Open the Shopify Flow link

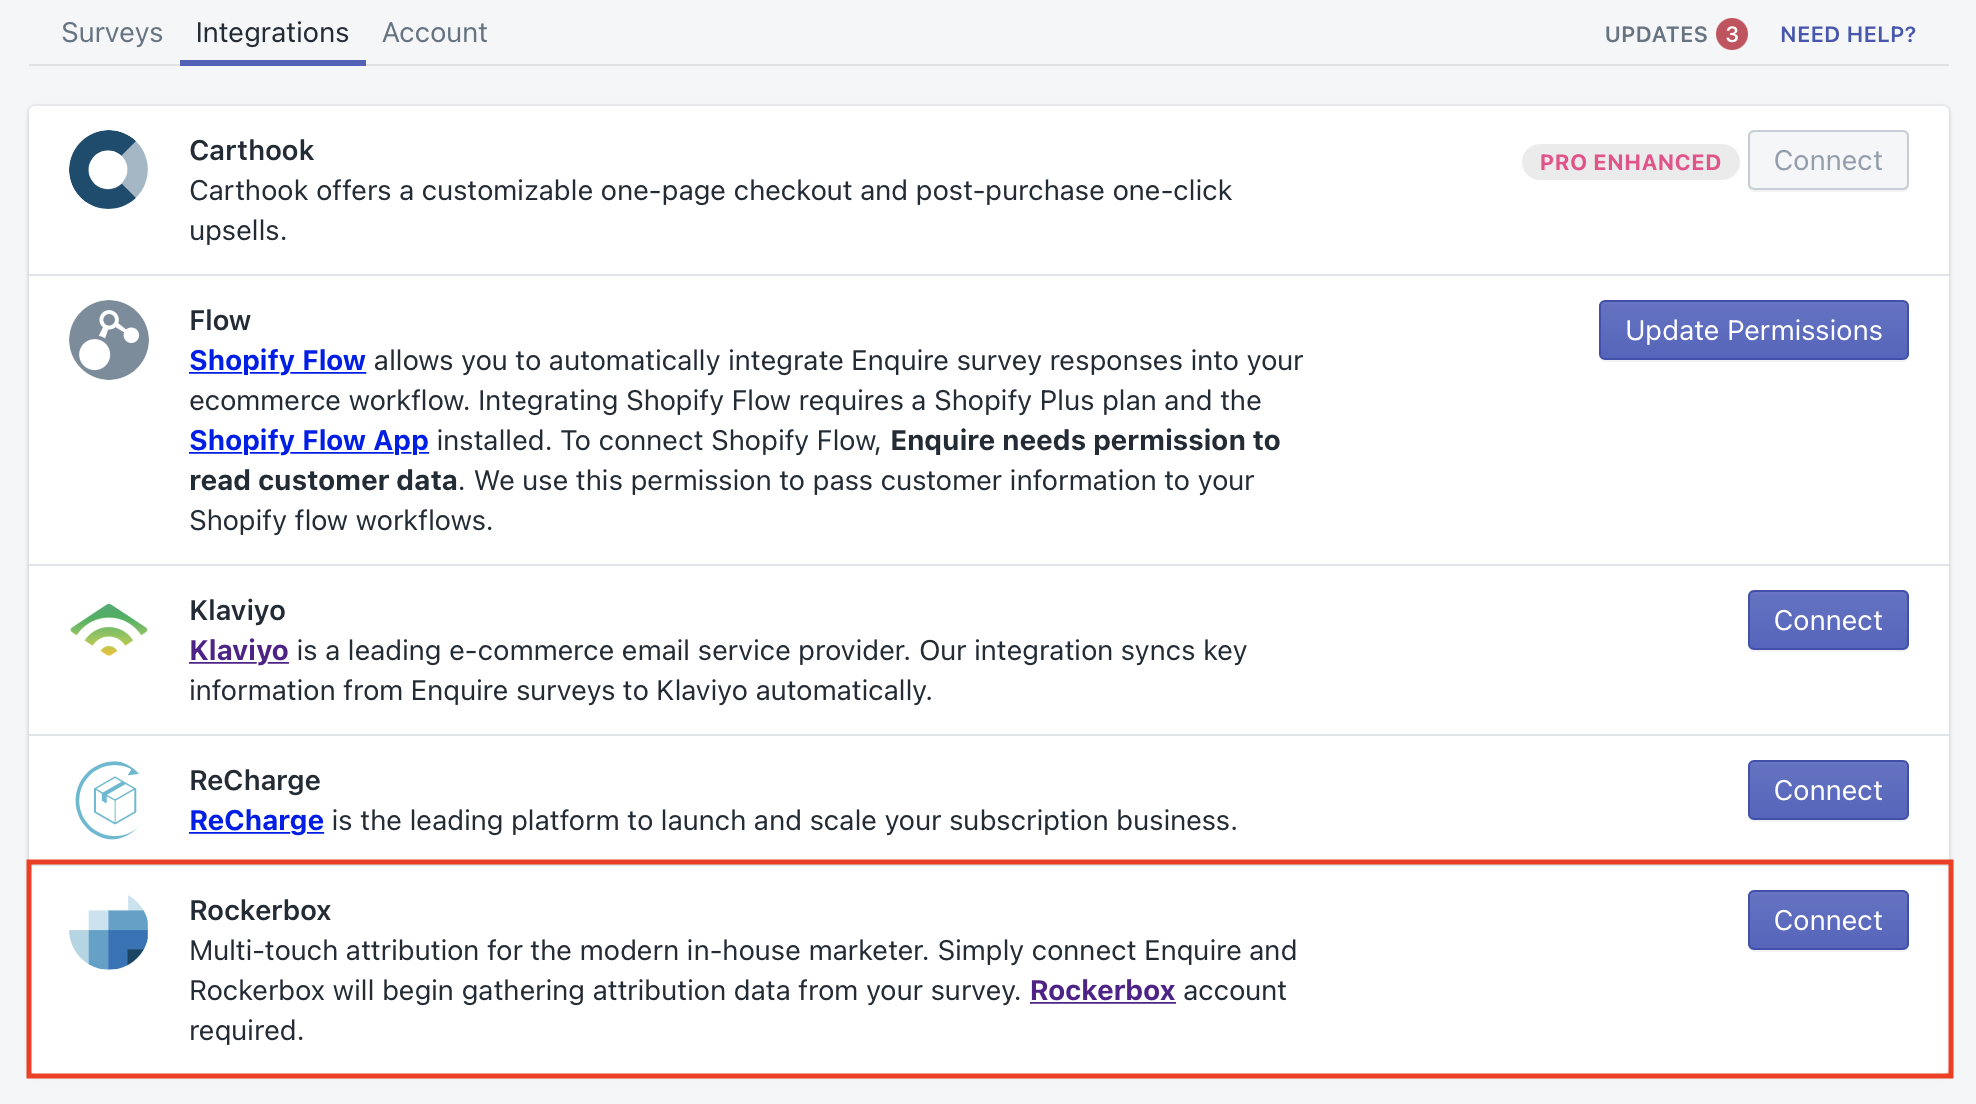pyautogui.click(x=277, y=360)
